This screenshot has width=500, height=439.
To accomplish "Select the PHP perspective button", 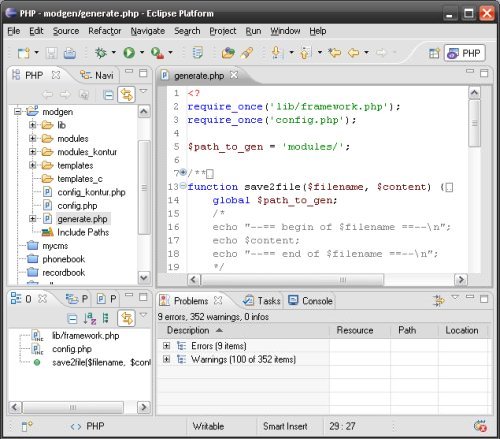I will point(465,53).
